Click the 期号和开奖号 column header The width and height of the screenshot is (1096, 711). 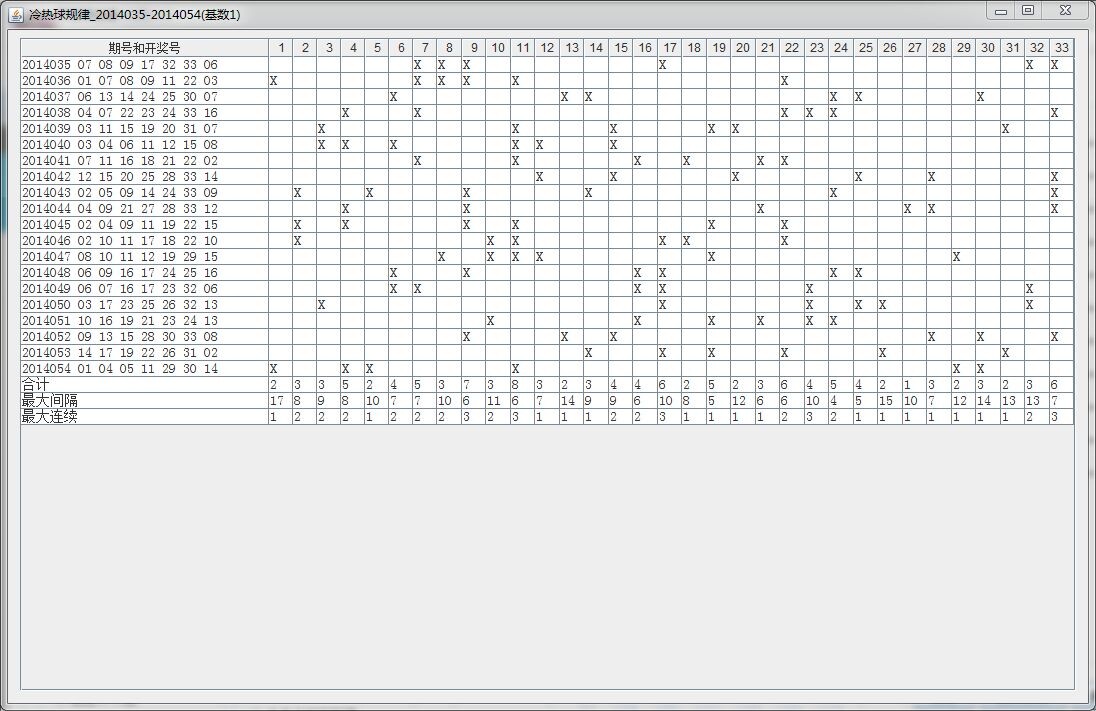pos(145,48)
